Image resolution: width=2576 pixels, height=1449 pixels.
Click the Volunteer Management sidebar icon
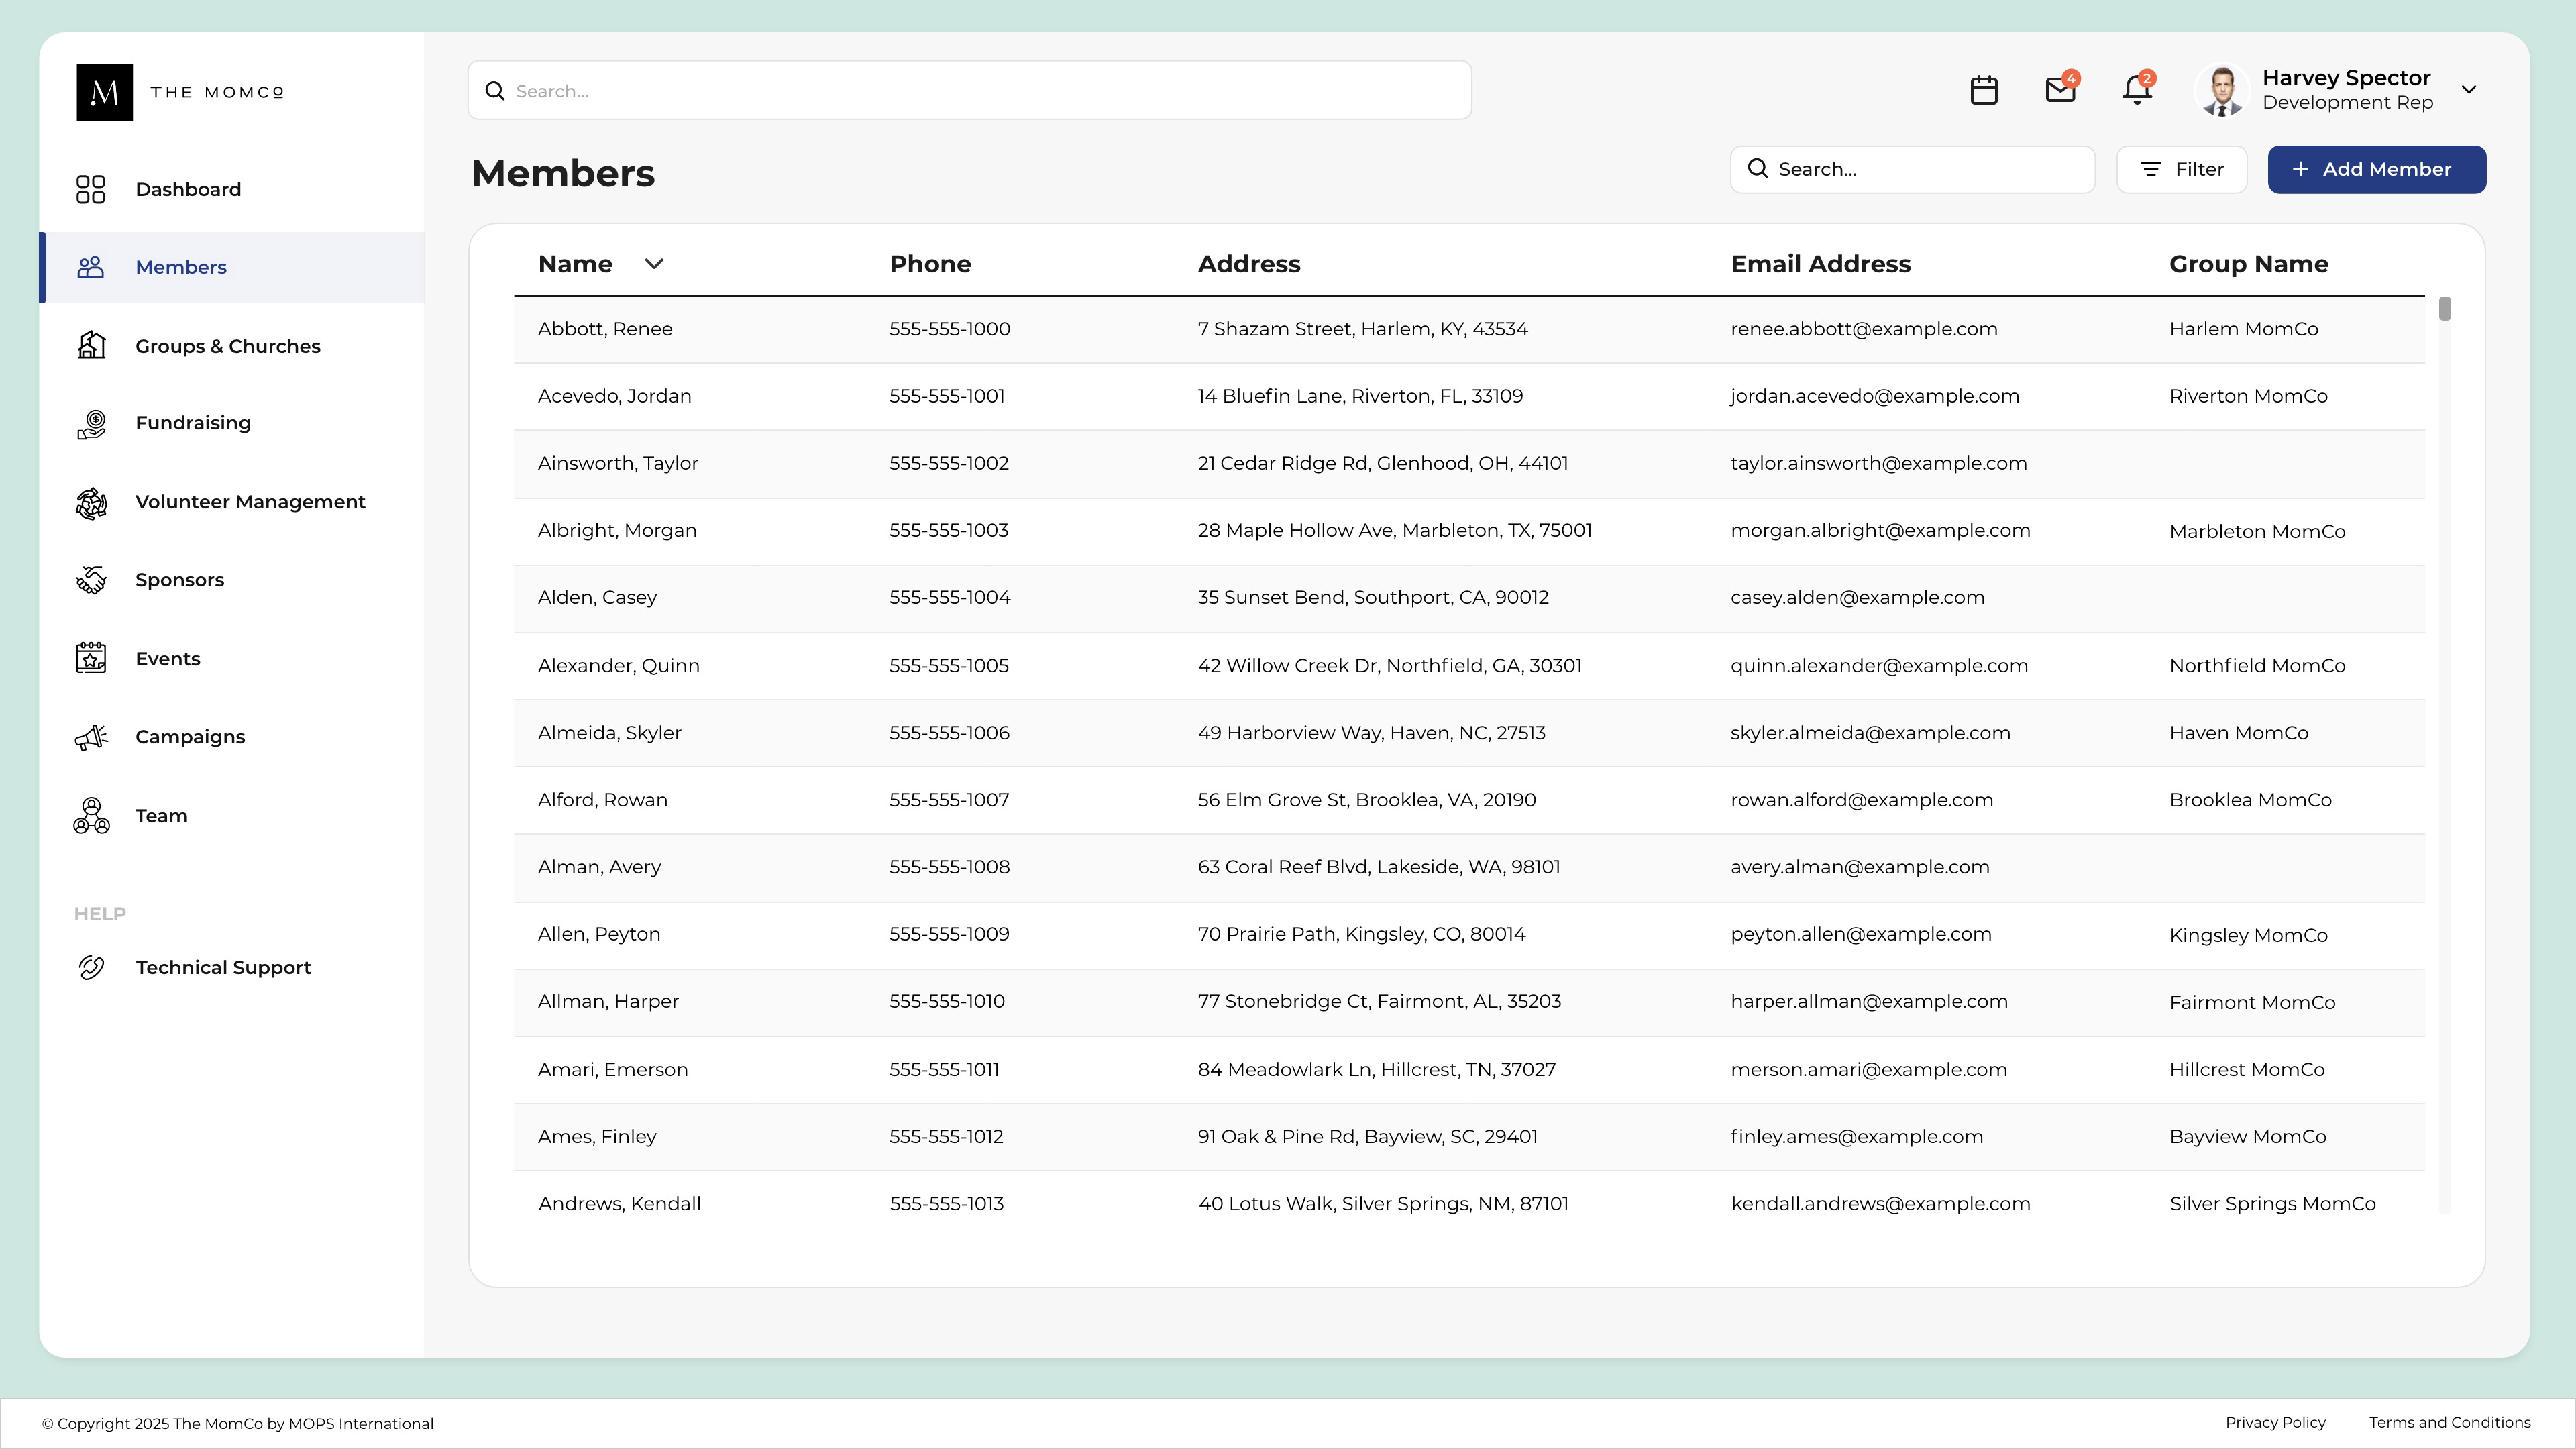(91, 503)
